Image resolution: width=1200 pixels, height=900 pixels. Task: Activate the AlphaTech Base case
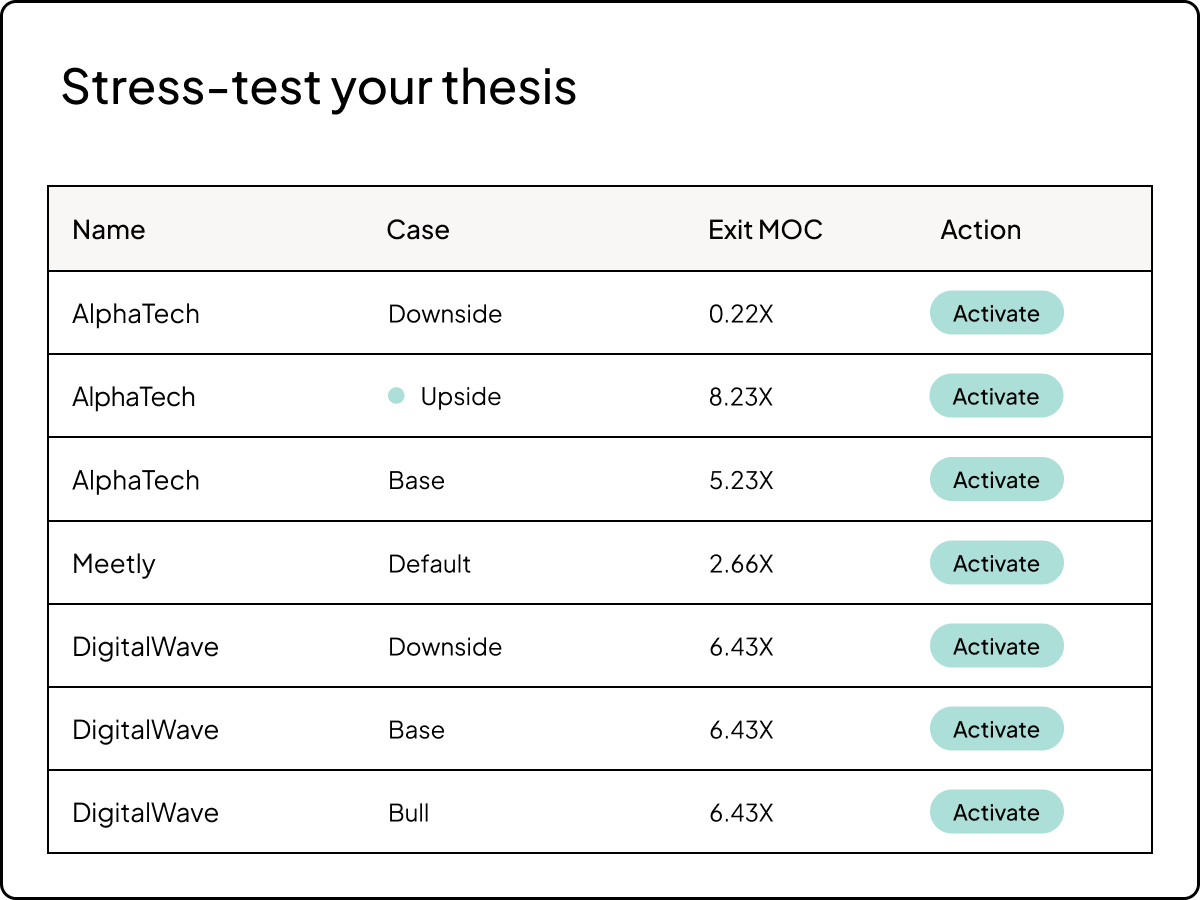[996, 480]
